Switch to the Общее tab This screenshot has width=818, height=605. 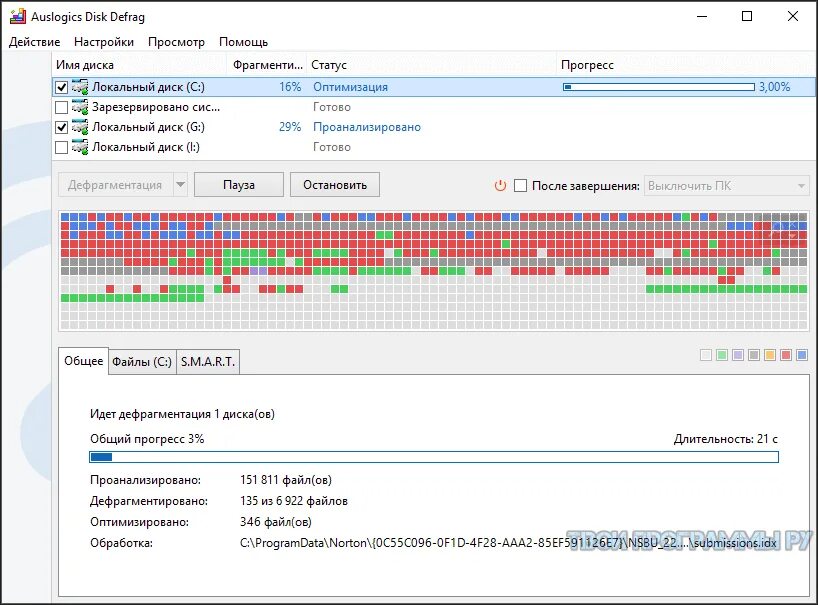pyautogui.click(x=83, y=361)
